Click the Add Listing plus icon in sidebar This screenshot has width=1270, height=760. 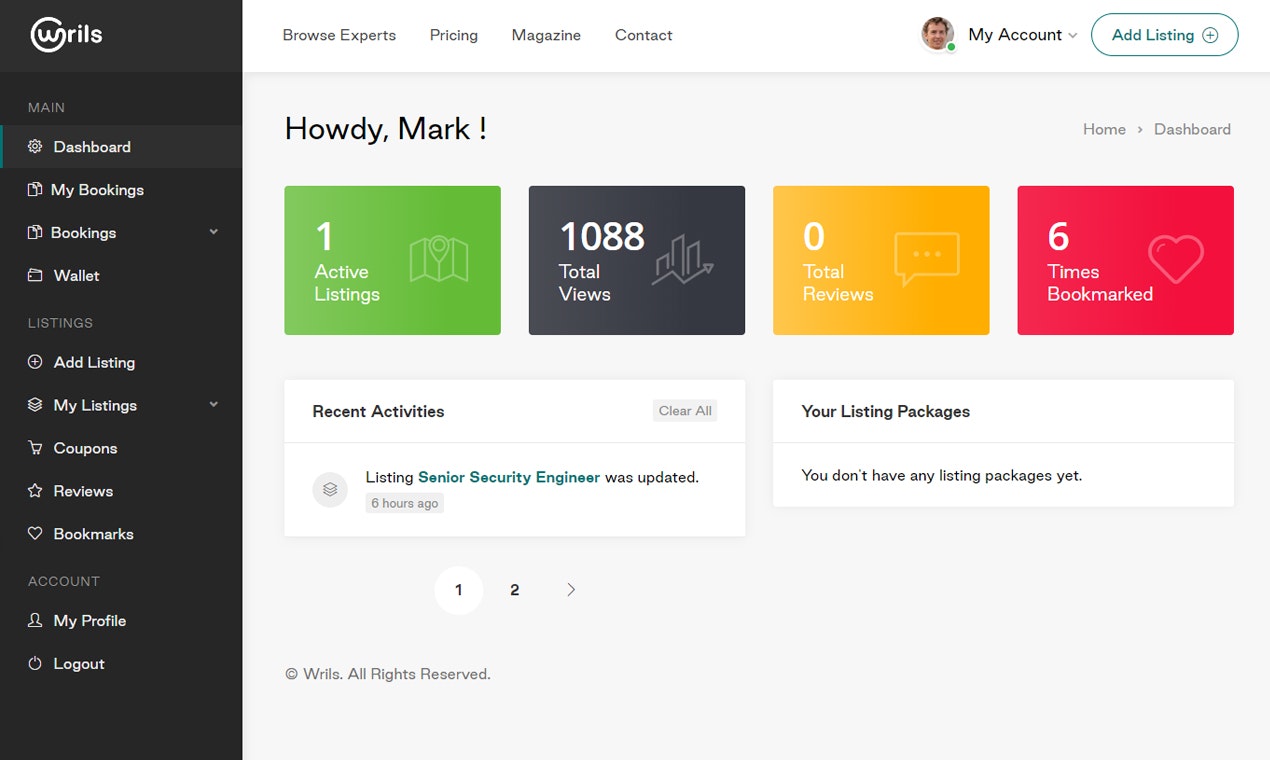coord(33,362)
